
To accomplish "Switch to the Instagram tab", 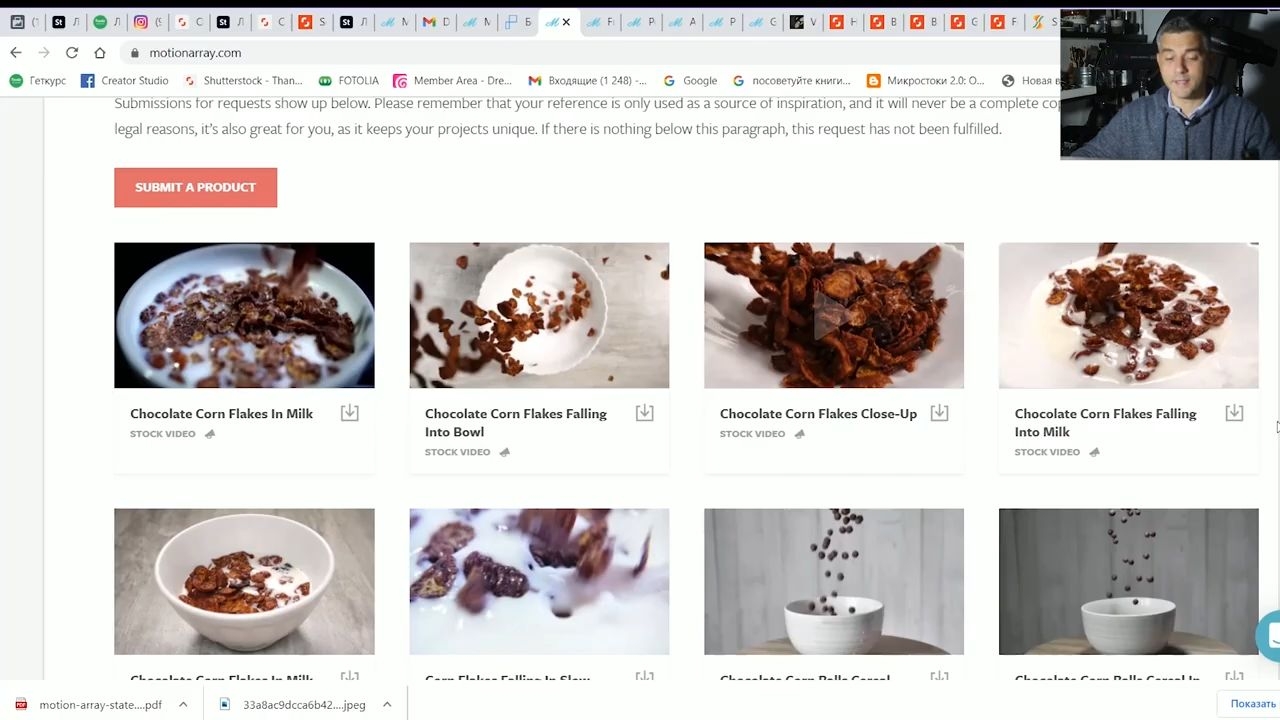I will point(147,22).
